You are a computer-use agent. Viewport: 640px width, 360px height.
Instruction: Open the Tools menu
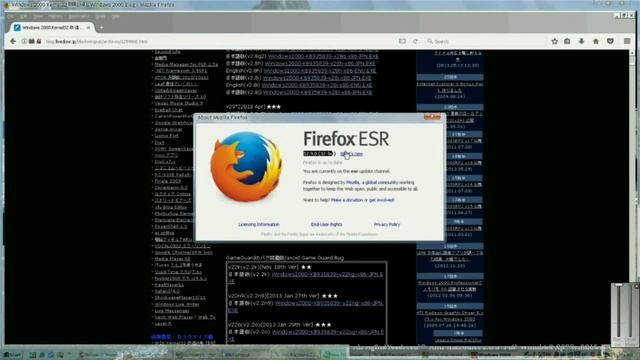tap(100, 16)
